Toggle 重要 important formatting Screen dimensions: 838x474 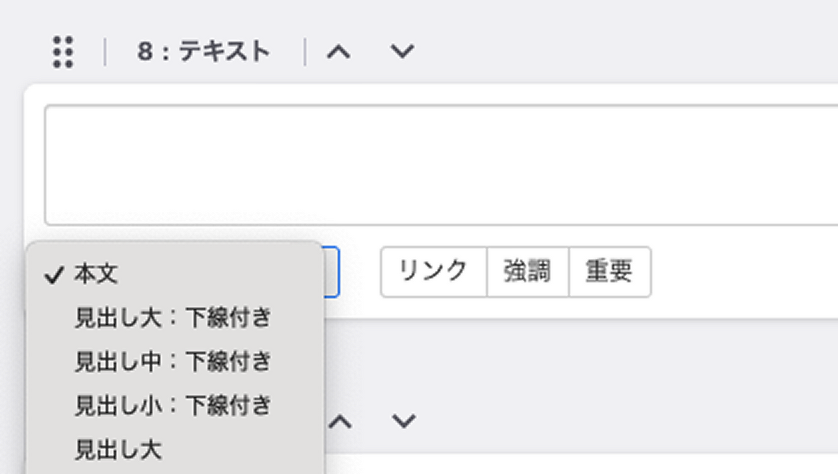[x=610, y=271]
